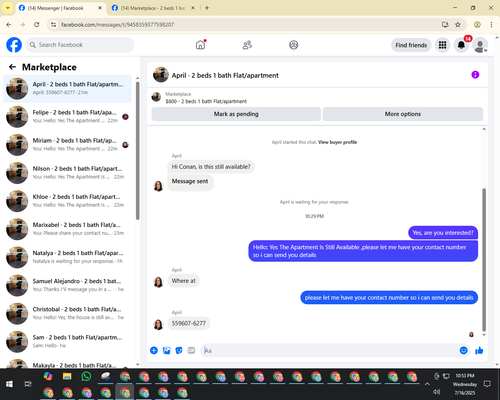Click 'Hi Conan, is this still available?' message

[211, 167]
